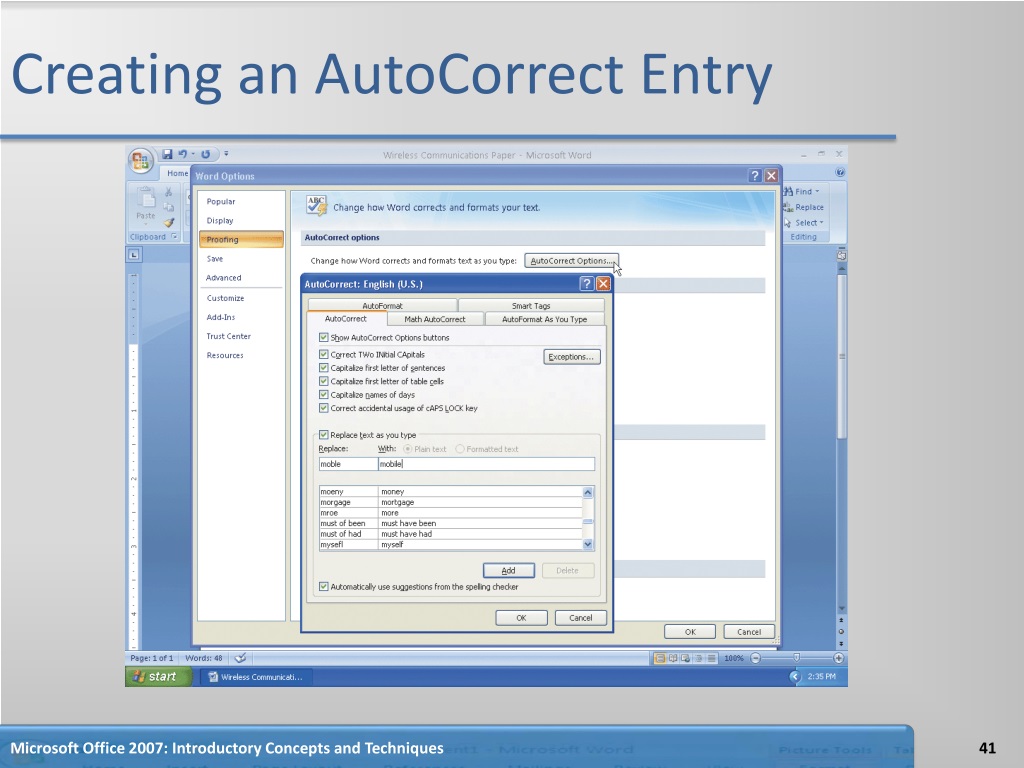The height and width of the screenshot is (768, 1024).
Task: Switch to Draft view icon
Action: pos(711,658)
